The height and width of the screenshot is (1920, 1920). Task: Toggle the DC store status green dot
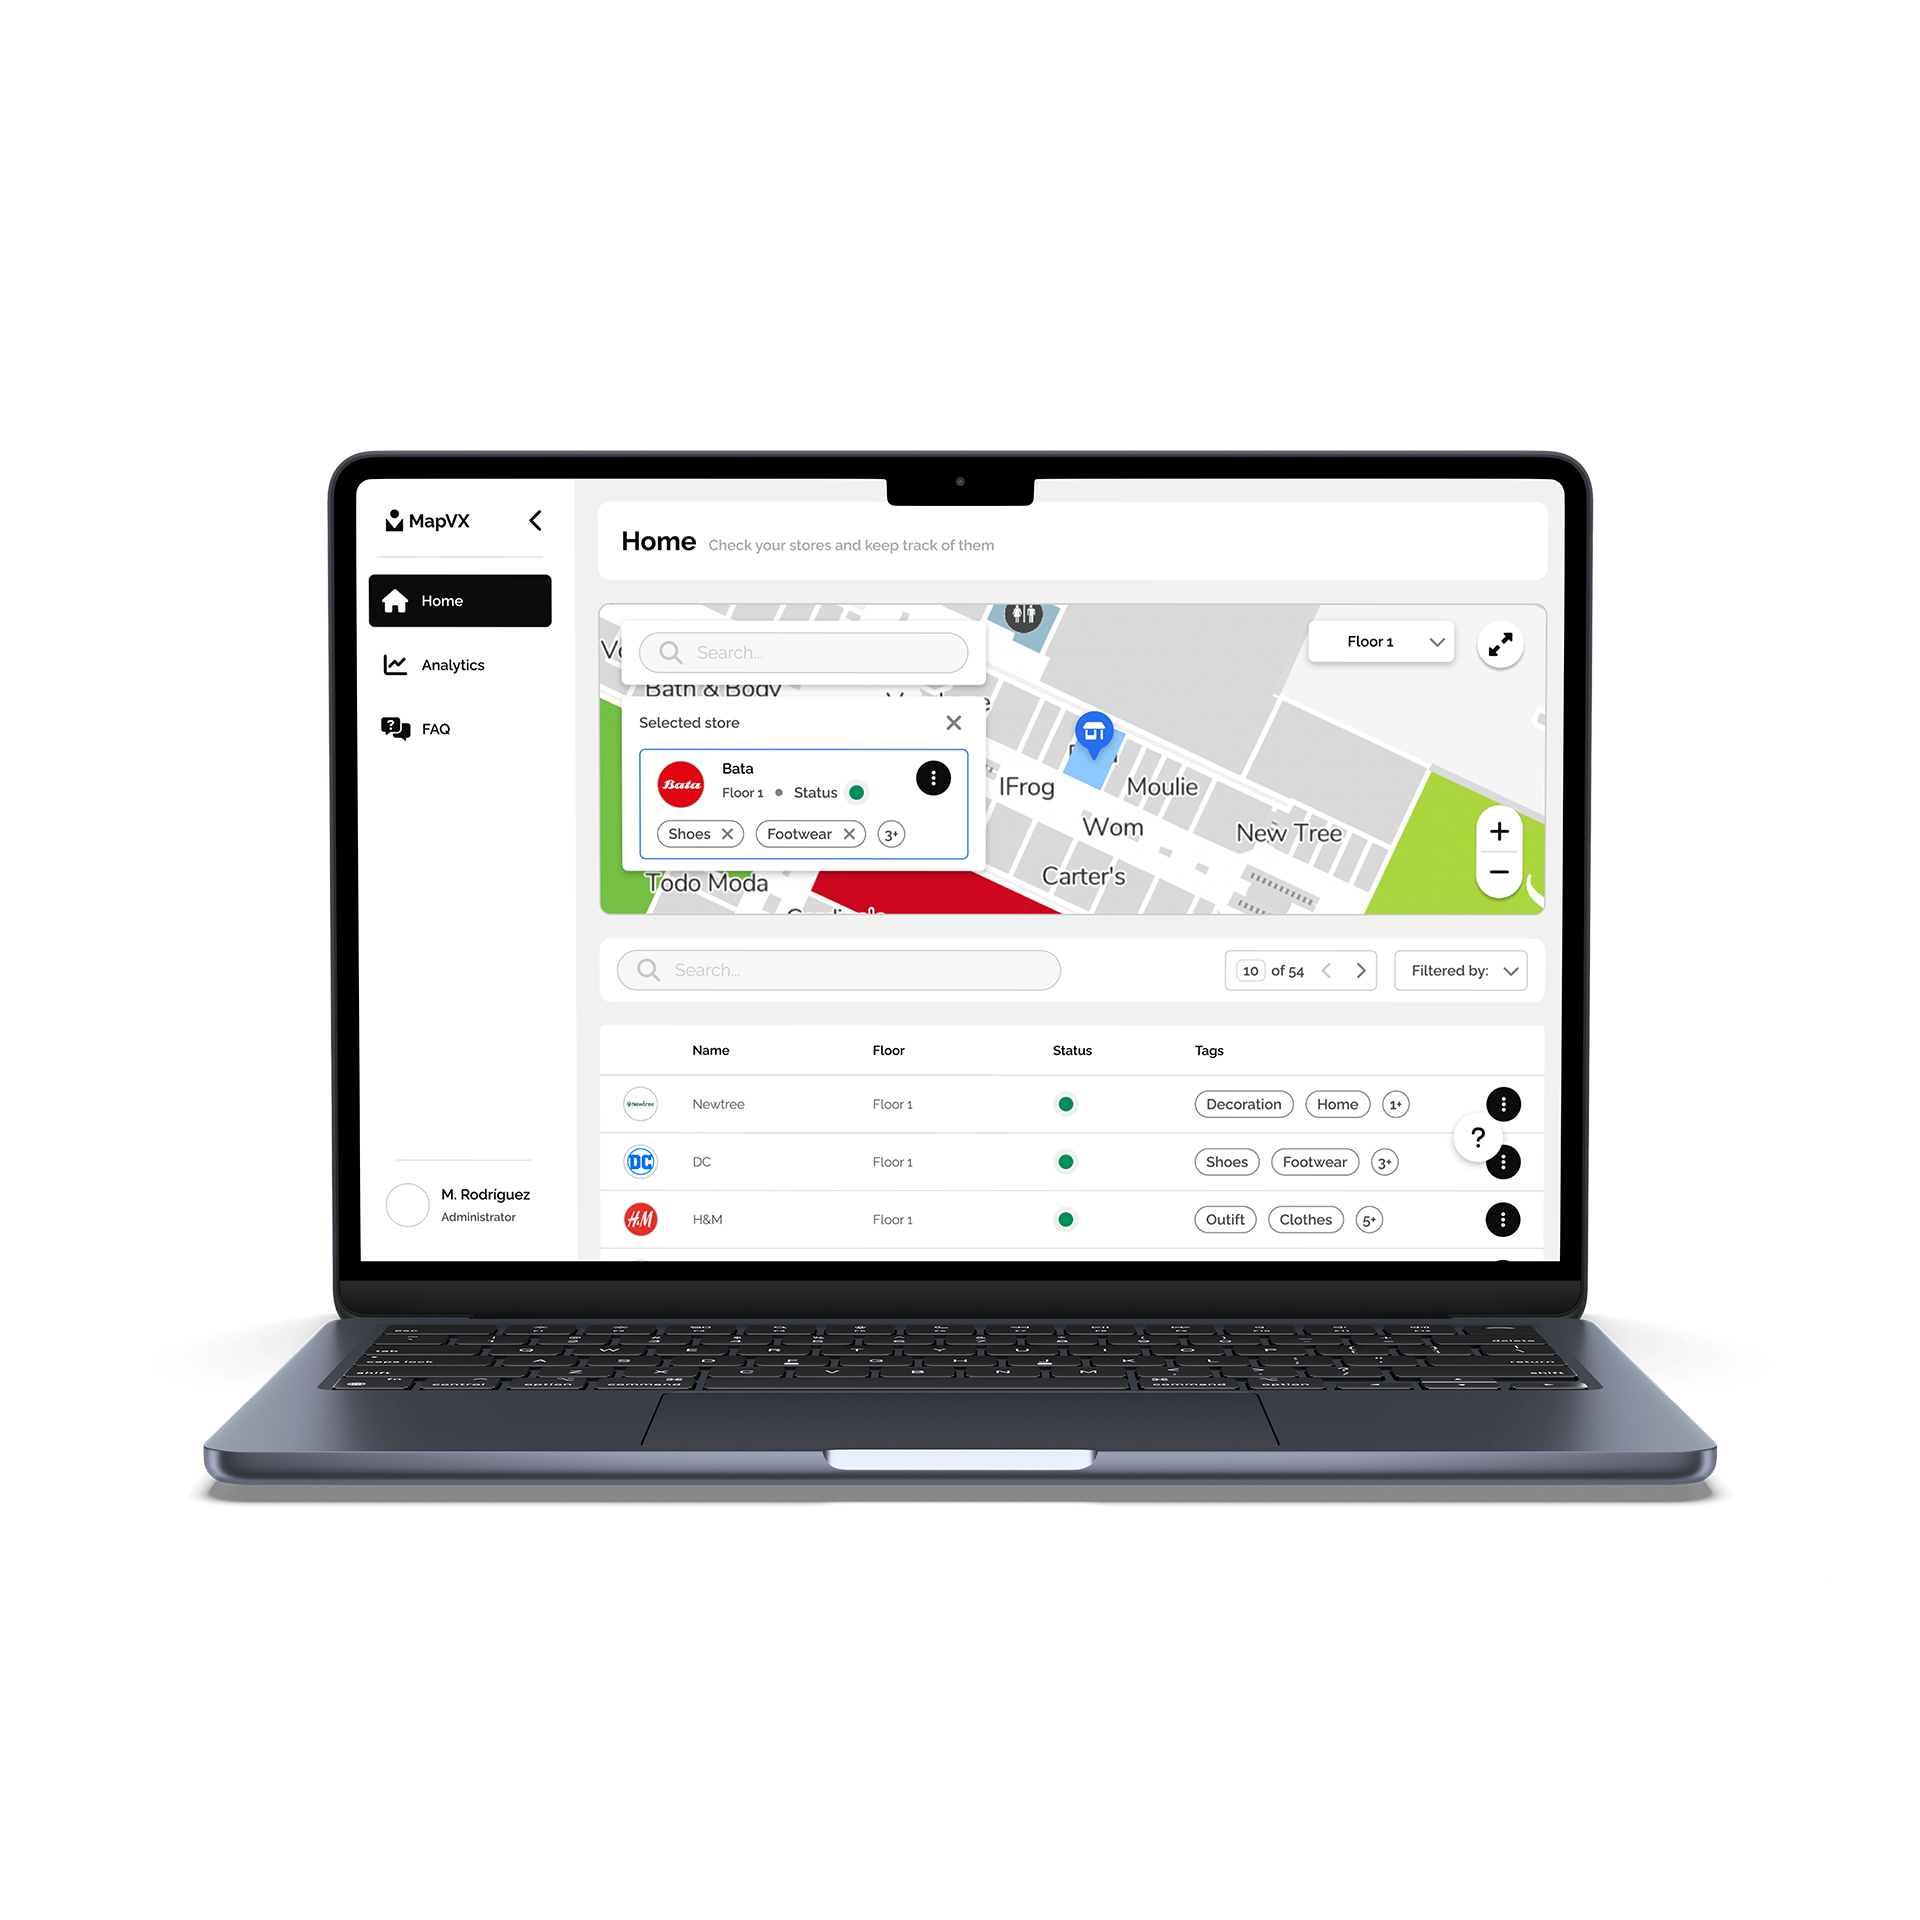click(1067, 1160)
